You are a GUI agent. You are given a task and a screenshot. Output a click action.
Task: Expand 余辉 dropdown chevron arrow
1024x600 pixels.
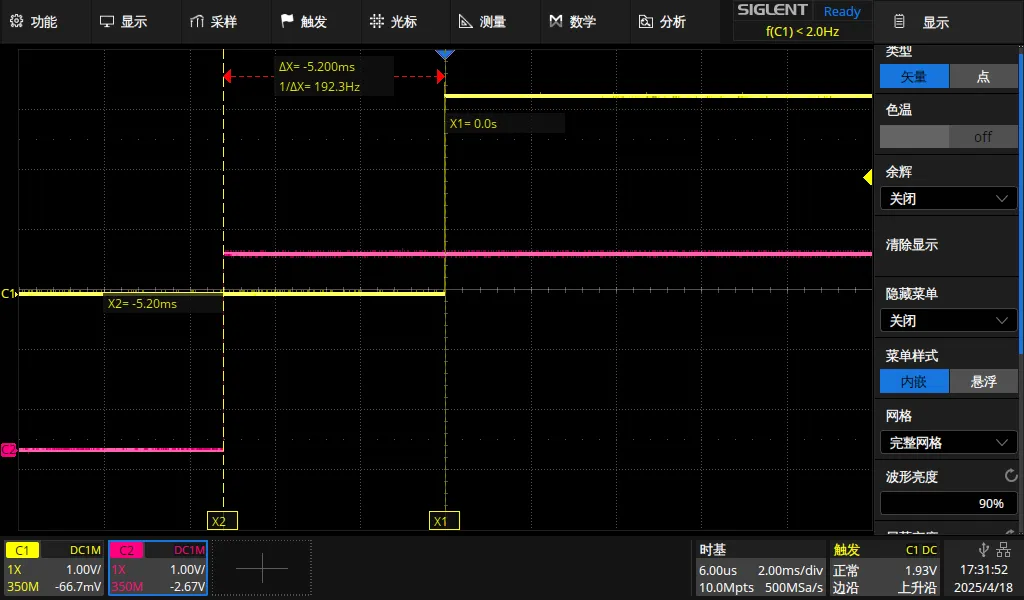pyautogui.click(x=1002, y=198)
